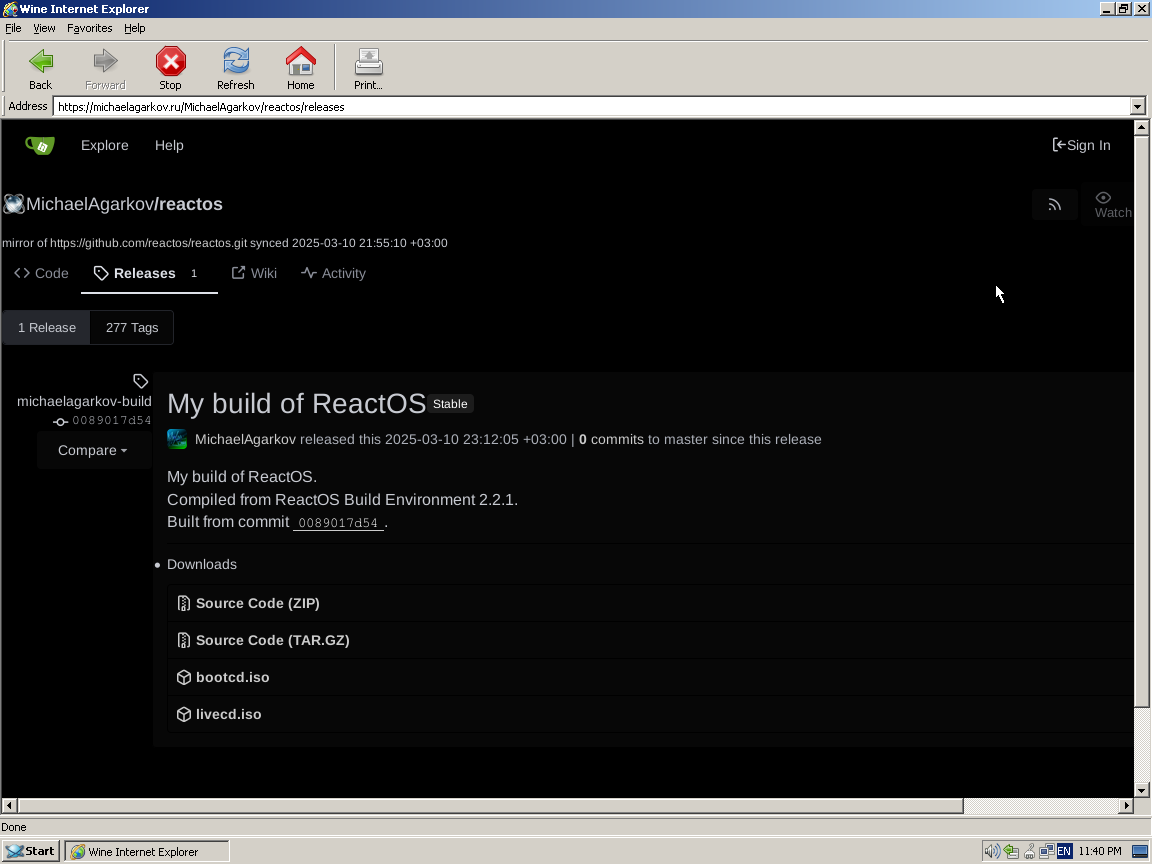The height and width of the screenshot is (864, 1152).
Task: Click inside the Address URL field
Action: (590, 107)
